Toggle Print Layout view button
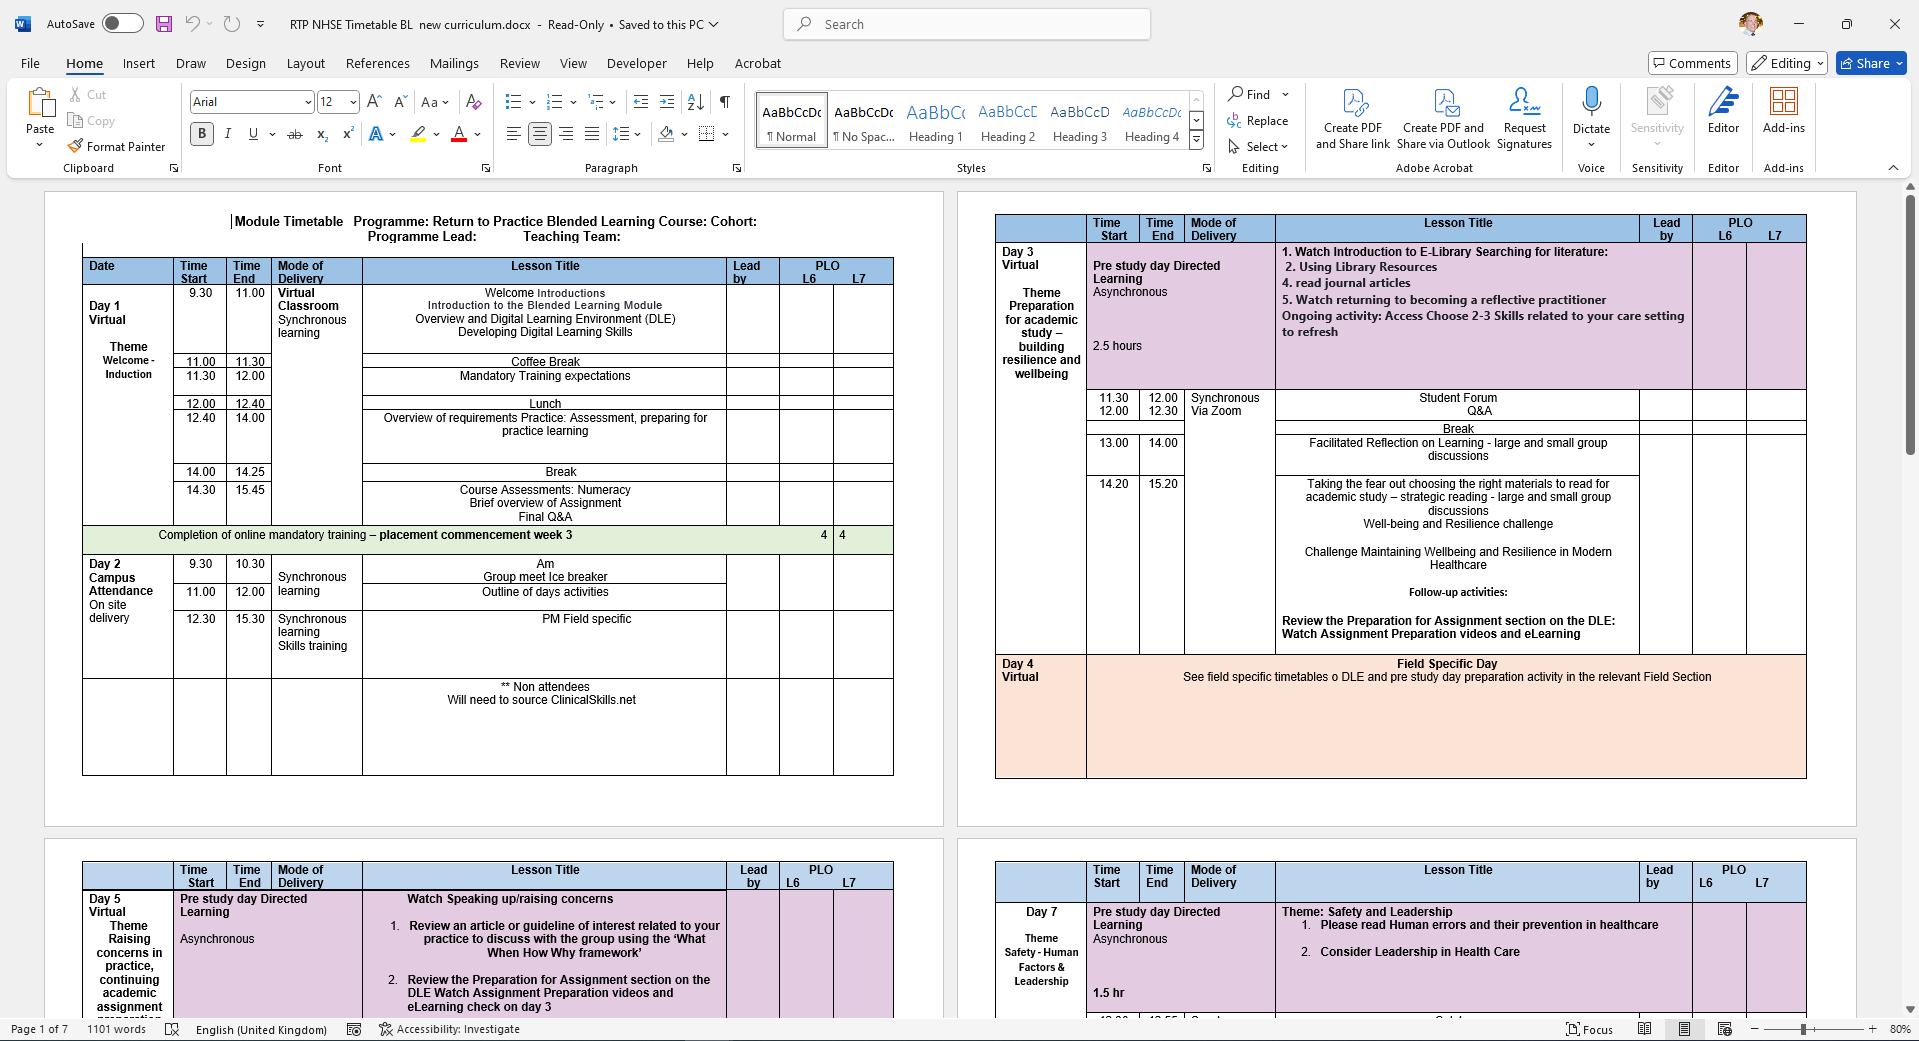1919x1041 pixels. coord(1685,1029)
